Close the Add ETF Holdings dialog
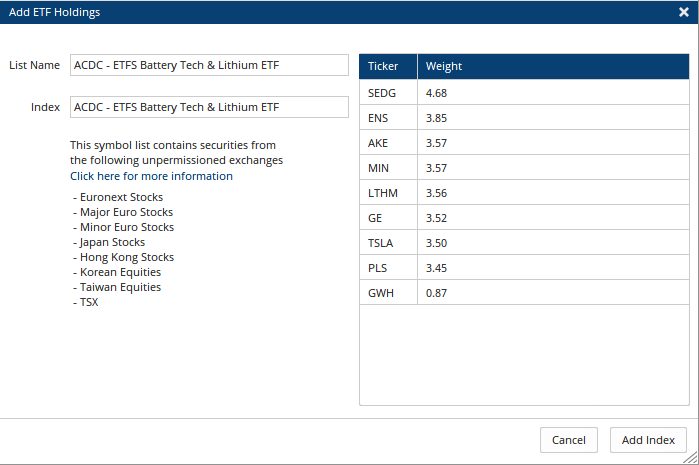Screen dimensions: 699x465 click(x=684, y=12)
